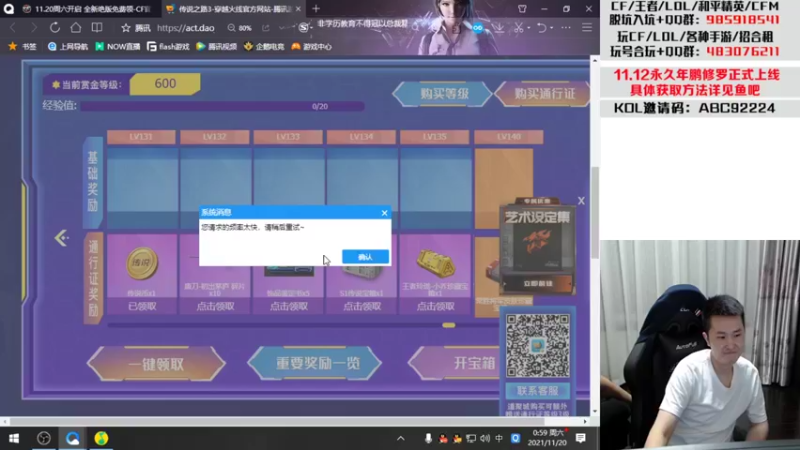Screen dimensions: 800x450
Task: Open the 企鹅电竞 bookmark
Action: [x=264, y=46]
